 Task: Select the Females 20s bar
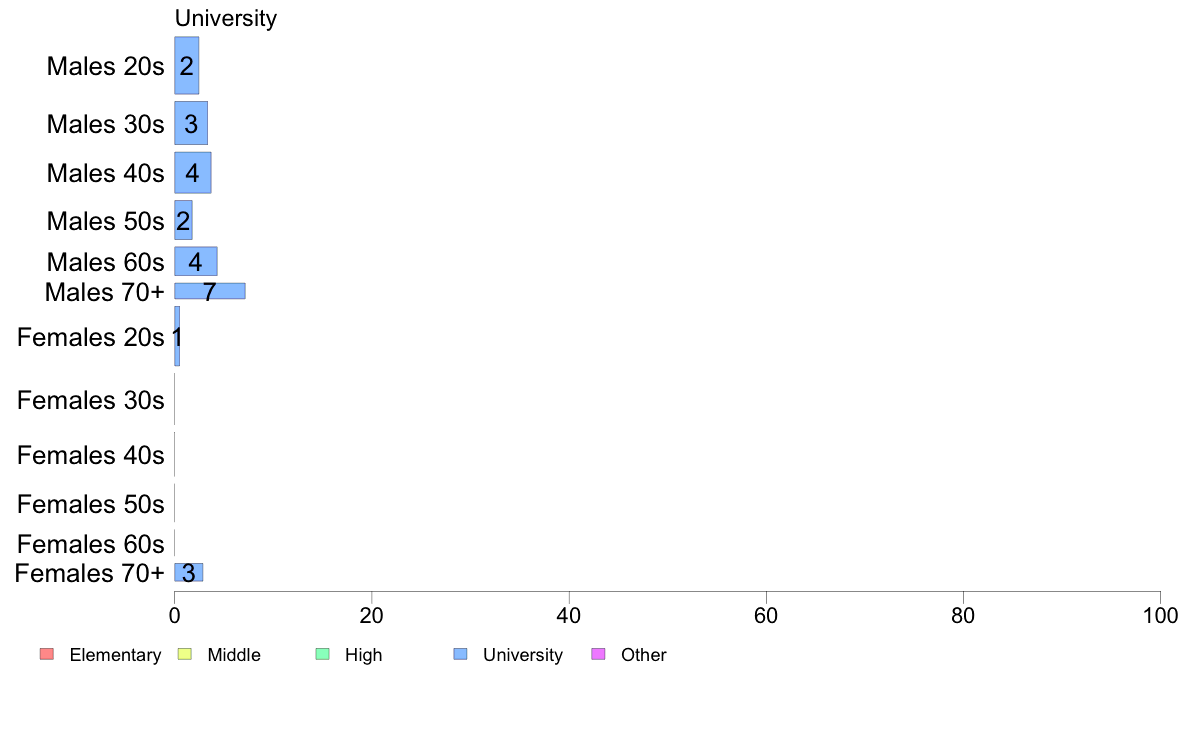pyautogui.click(x=177, y=337)
